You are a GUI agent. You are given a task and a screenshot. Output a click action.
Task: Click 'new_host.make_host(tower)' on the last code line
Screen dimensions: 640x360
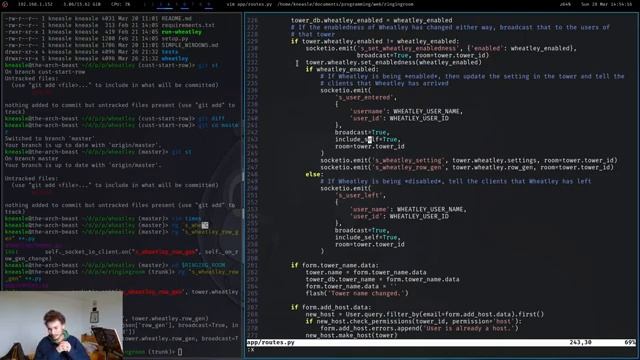(x=351, y=335)
